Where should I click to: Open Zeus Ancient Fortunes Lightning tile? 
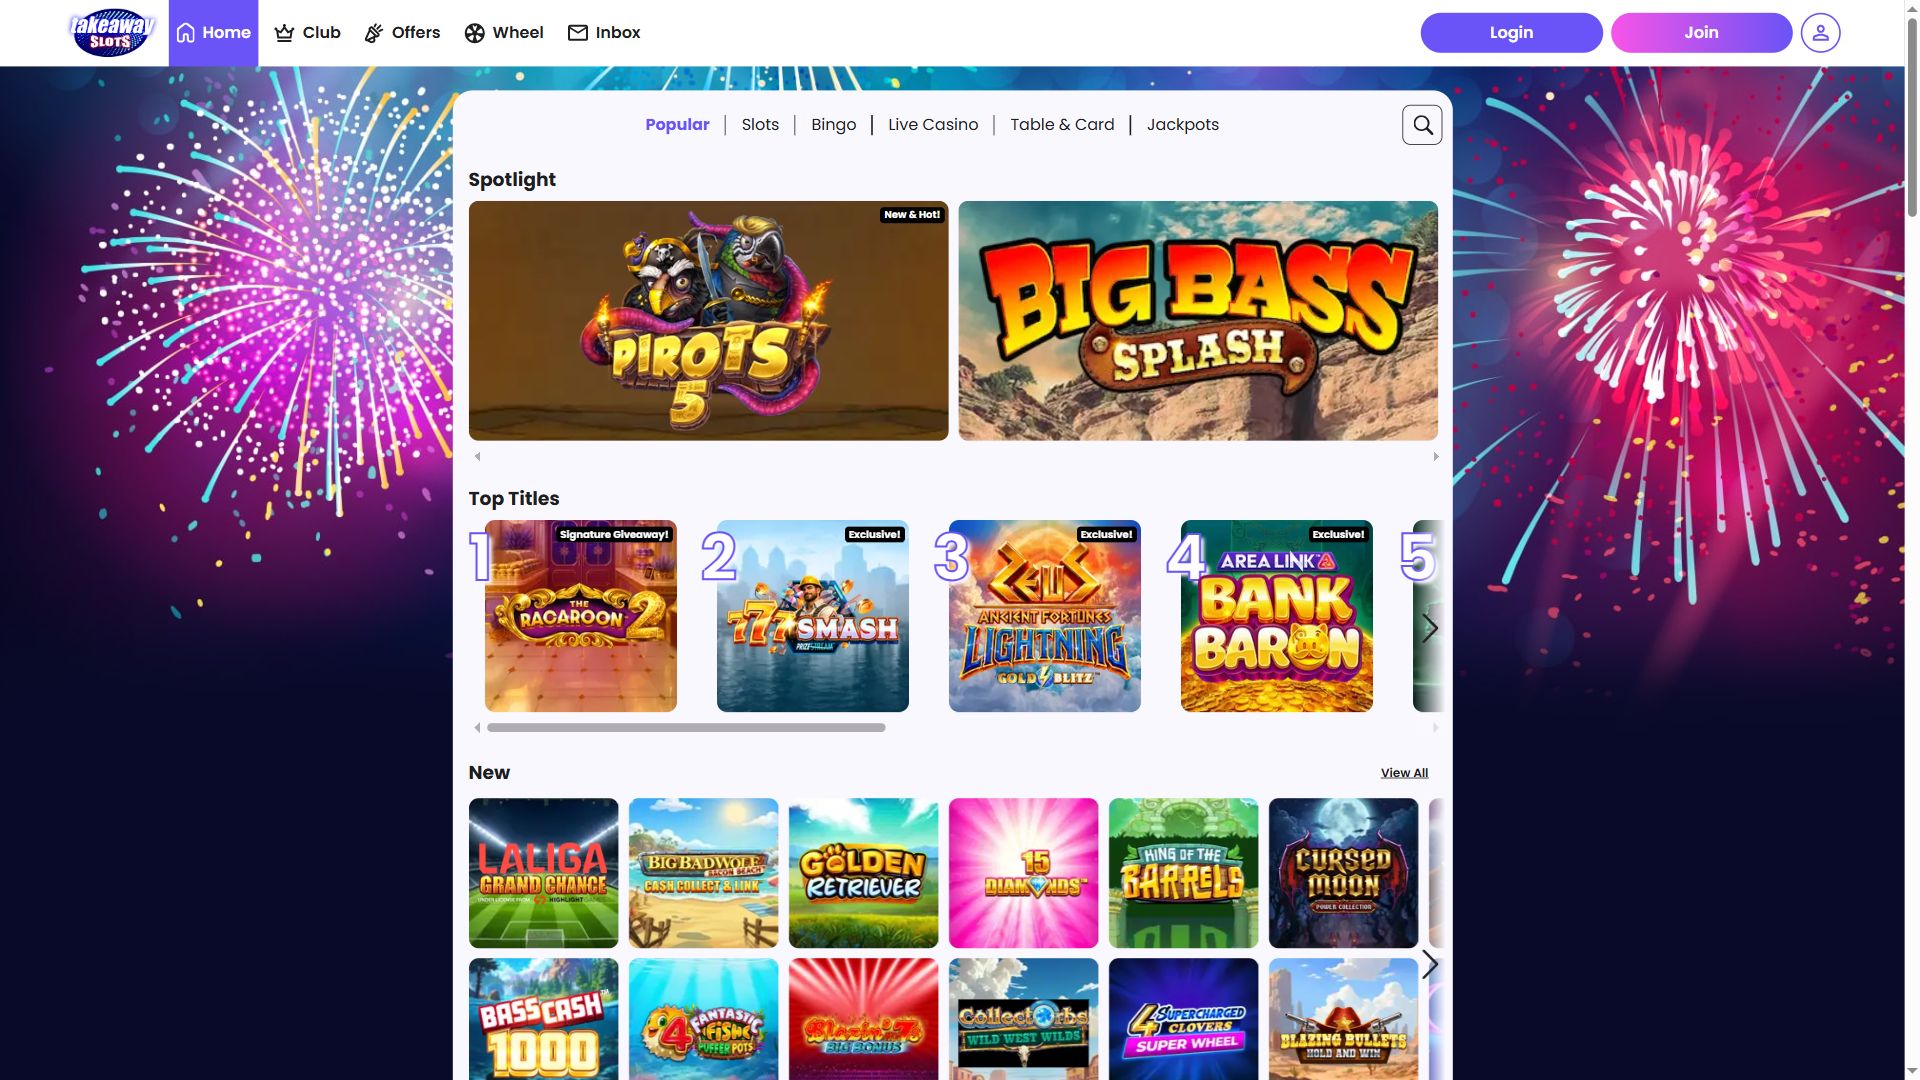(1045, 616)
